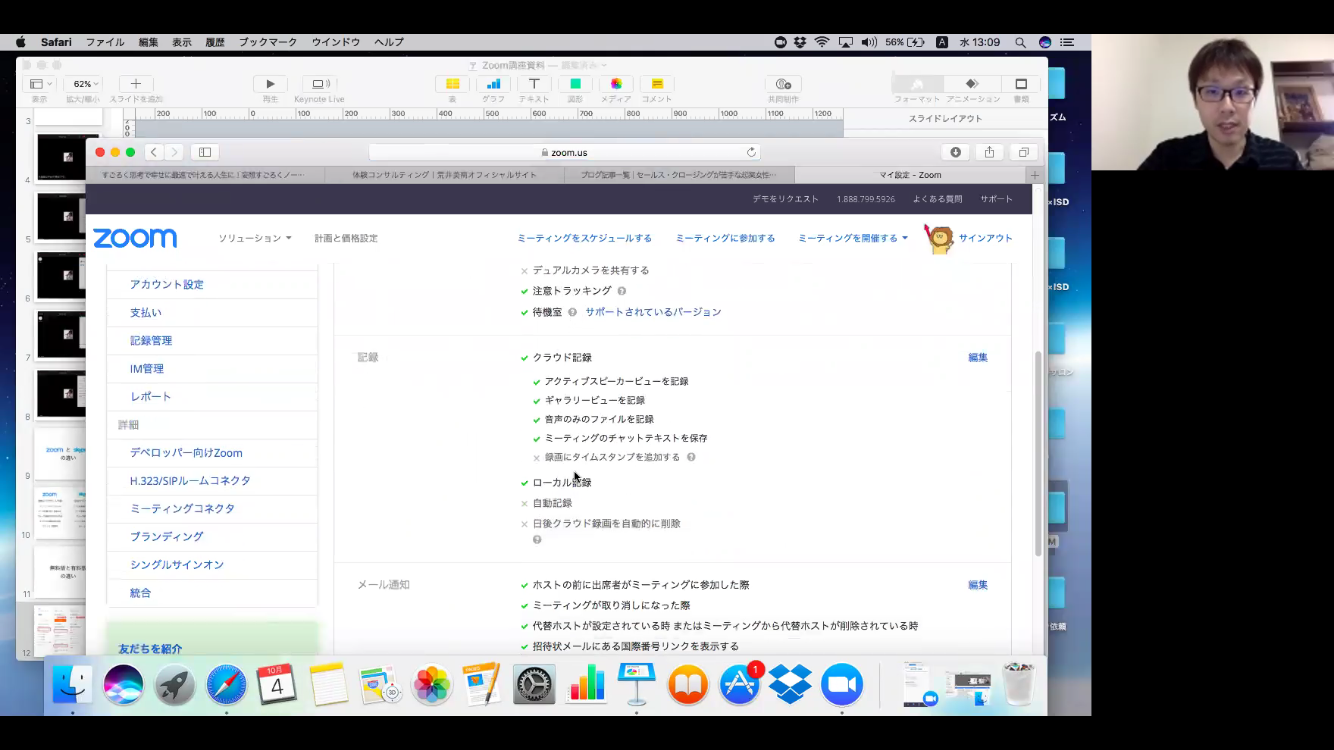The image size is (1334, 750).
Task: Add a comment (コメント) in Keynote
Action: click(x=657, y=84)
